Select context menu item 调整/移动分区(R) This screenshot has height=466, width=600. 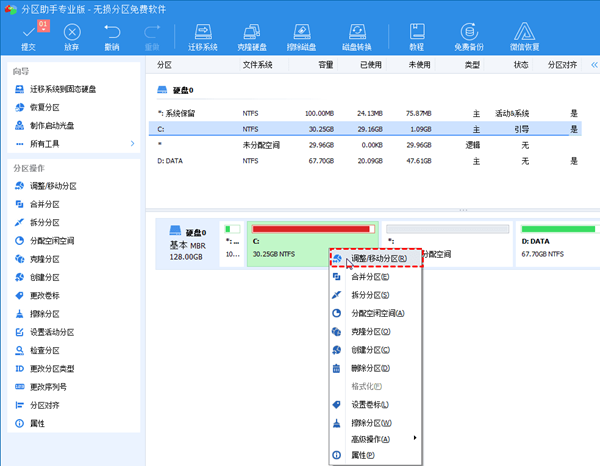[x=377, y=258]
